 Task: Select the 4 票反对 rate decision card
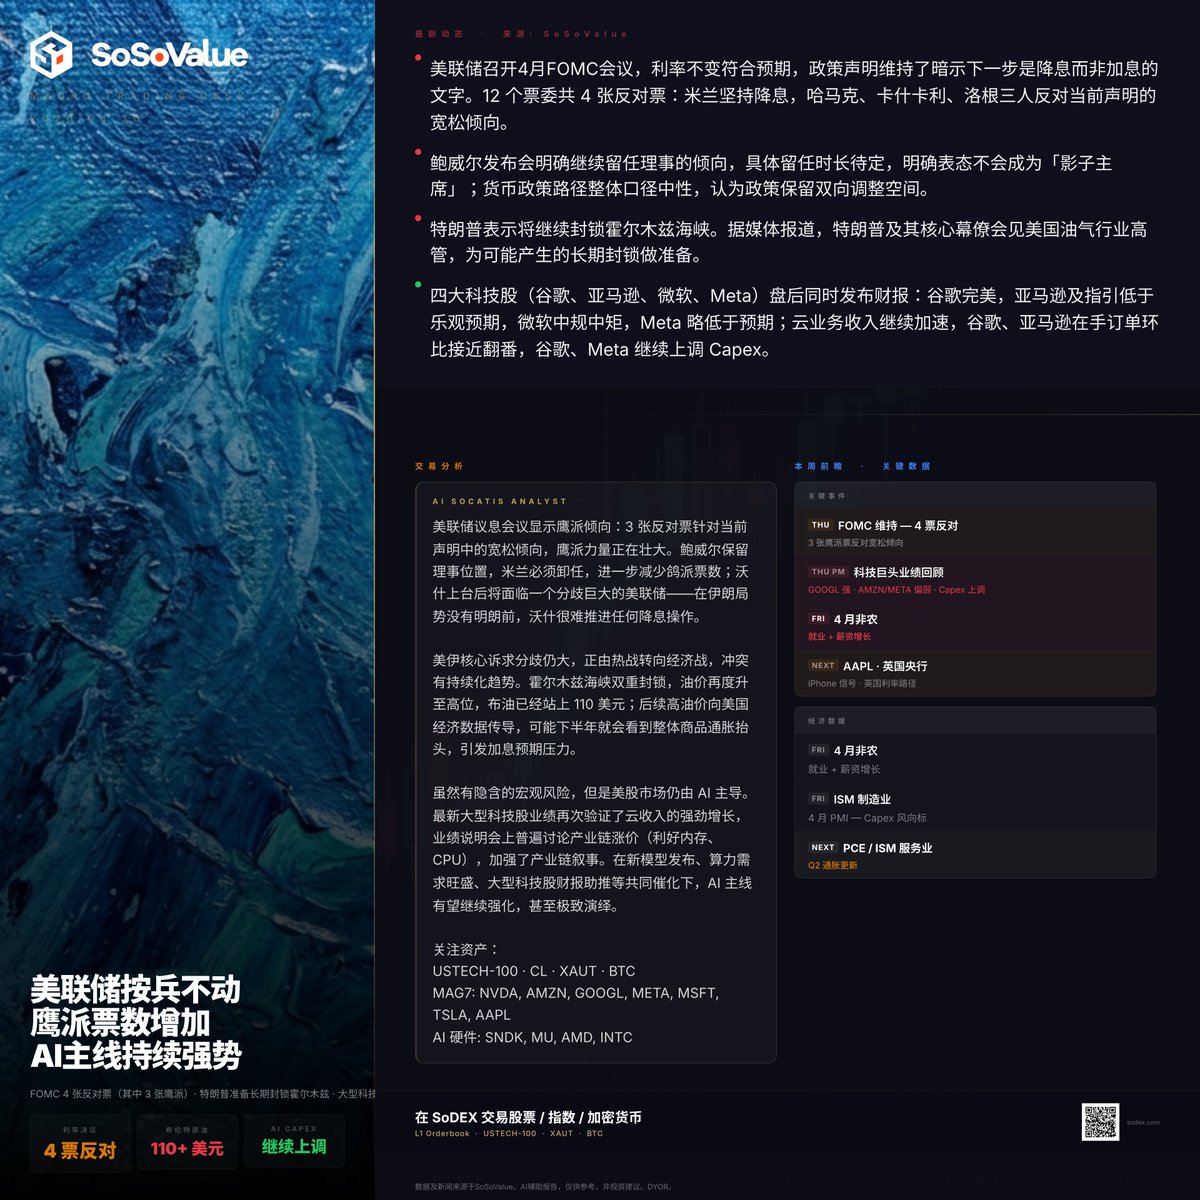point(80,1142)
